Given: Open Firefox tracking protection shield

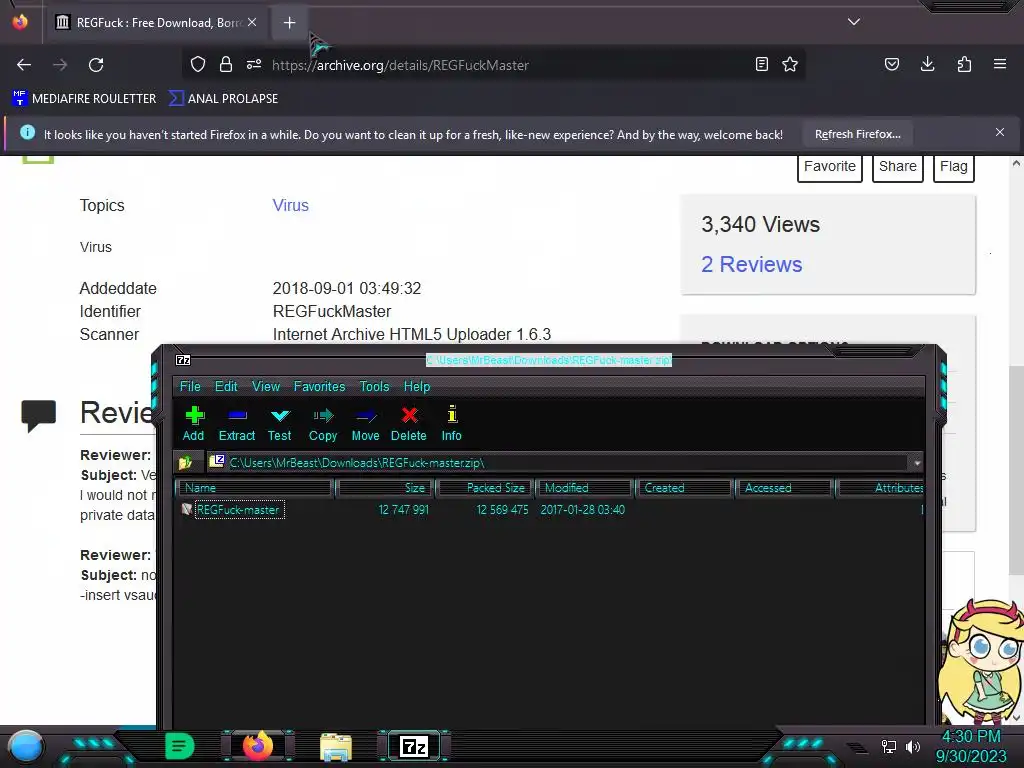Looking at the screenshot, I should pos(198,64).
